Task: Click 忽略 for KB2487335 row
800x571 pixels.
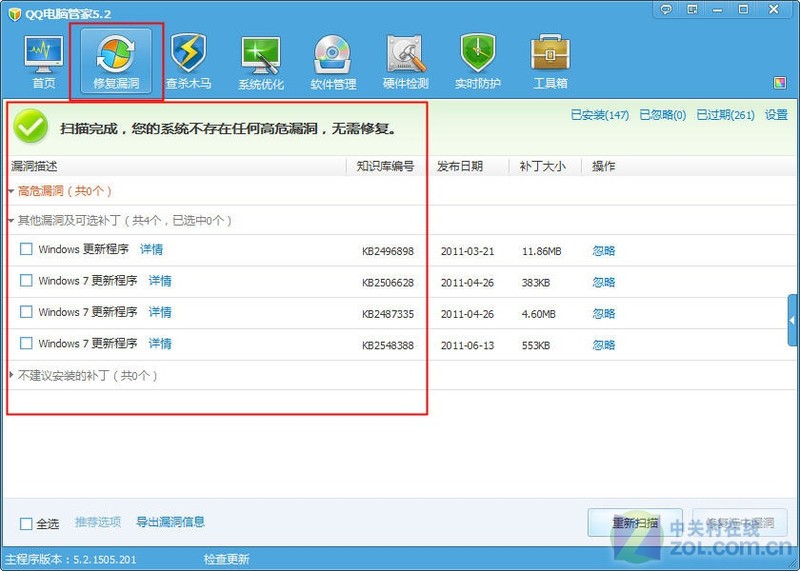Action: pyautogui.click(x=604, y=313)
